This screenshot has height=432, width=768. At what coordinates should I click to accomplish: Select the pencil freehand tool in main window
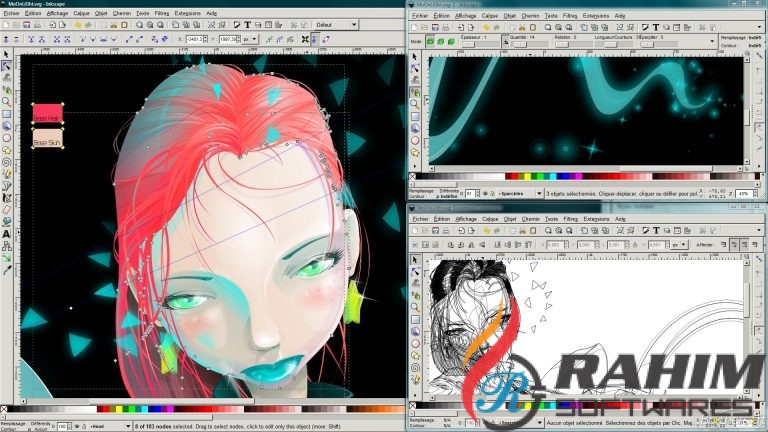click(6, 174)
